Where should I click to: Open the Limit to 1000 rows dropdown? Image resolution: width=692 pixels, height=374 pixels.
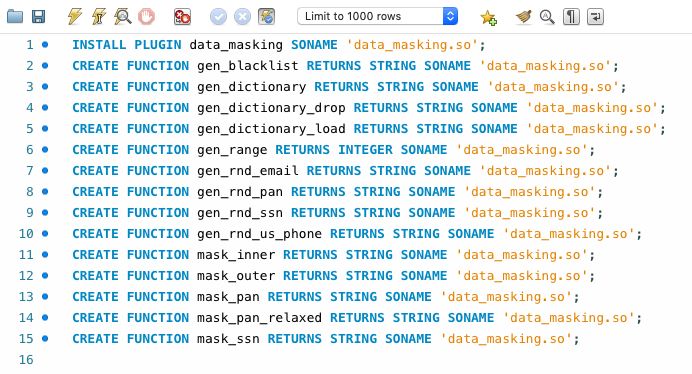pyautogui.click(x=377, y=16)
